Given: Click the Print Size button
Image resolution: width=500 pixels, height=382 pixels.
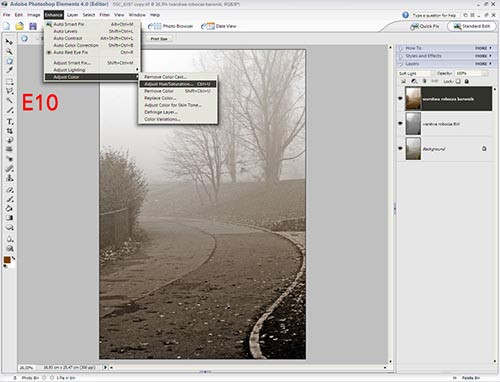Looking at the screenshot, I should click(x=159, y=39).
